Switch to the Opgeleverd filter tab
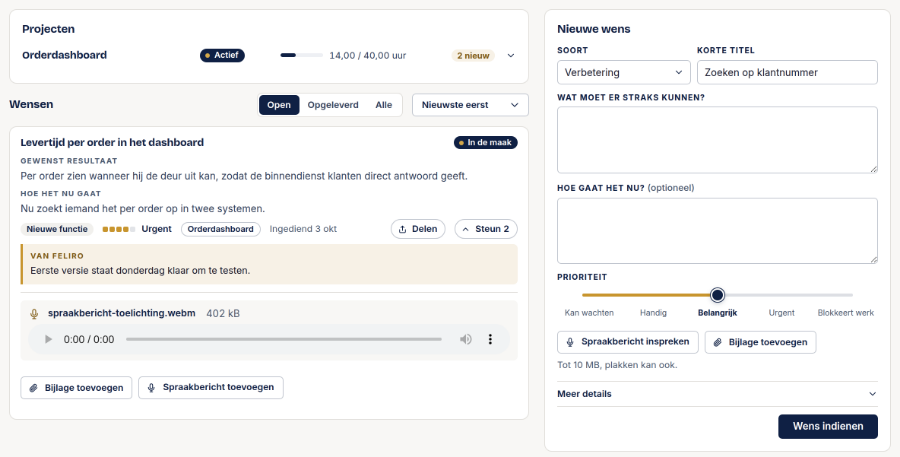The height and width of the screenshot is (457, 900). coord(333,105)
